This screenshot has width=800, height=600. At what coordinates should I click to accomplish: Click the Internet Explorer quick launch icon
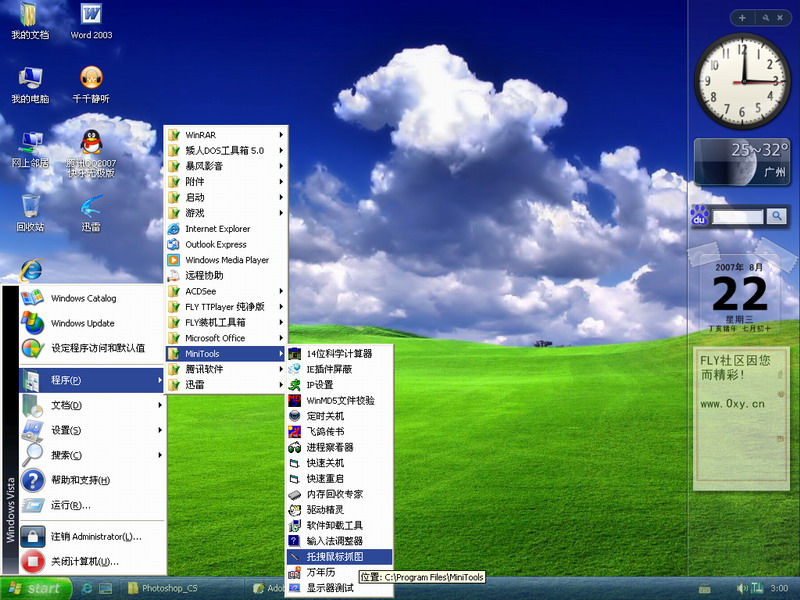point(87,588)
